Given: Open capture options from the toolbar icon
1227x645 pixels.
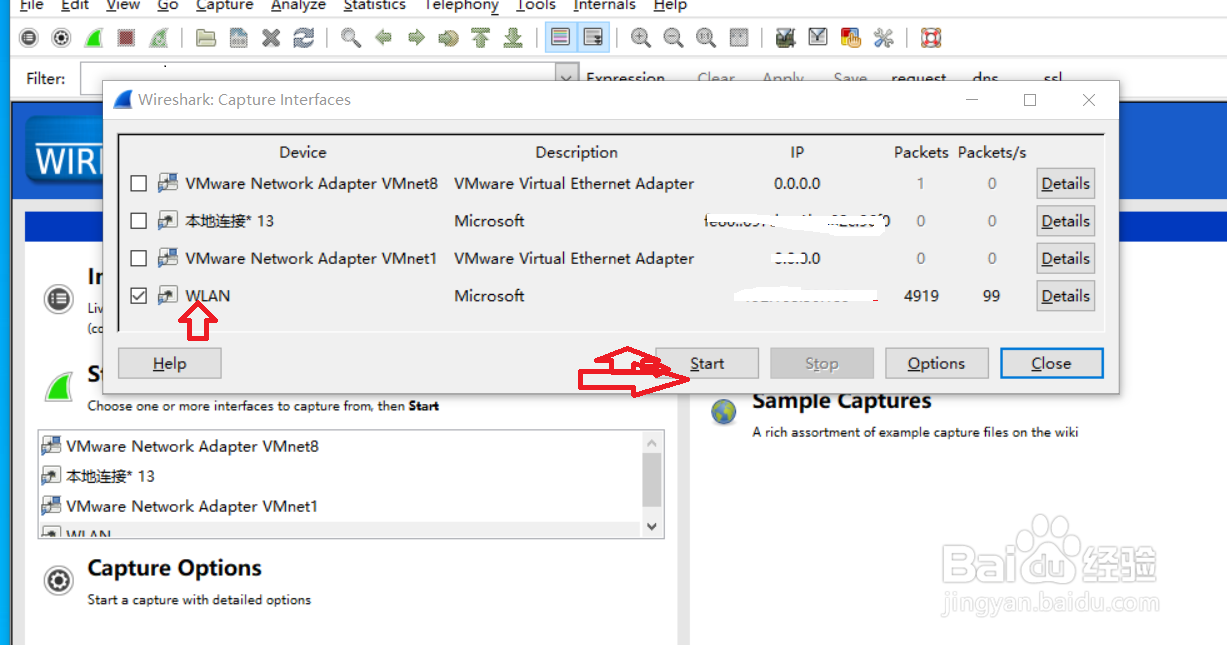Looking at the screenshot, I should [x=61, y=38].
